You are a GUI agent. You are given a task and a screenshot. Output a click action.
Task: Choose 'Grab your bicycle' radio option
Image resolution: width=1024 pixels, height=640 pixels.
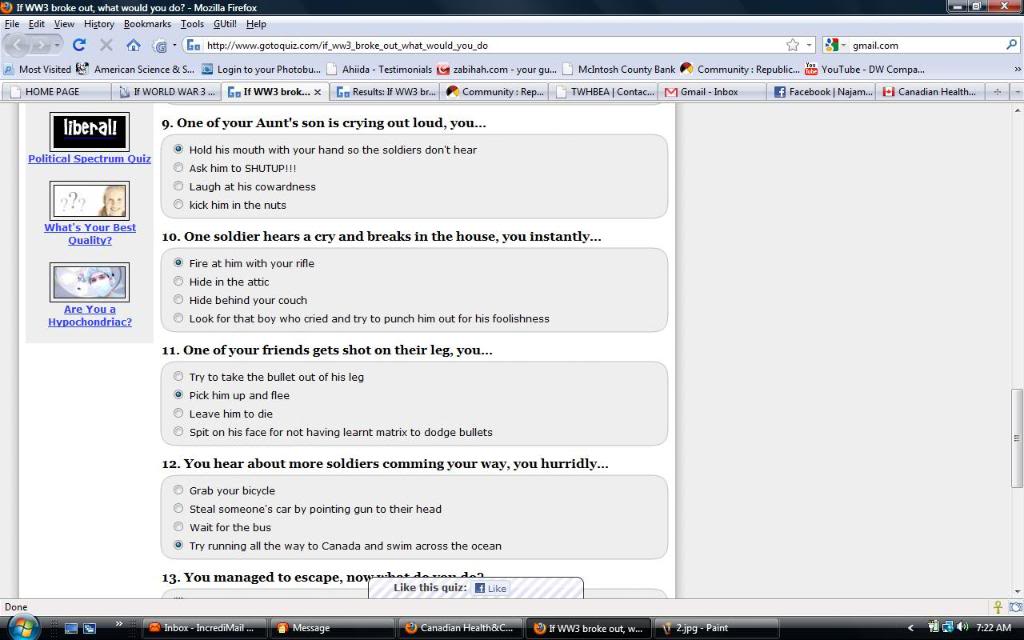coord(179,491)
